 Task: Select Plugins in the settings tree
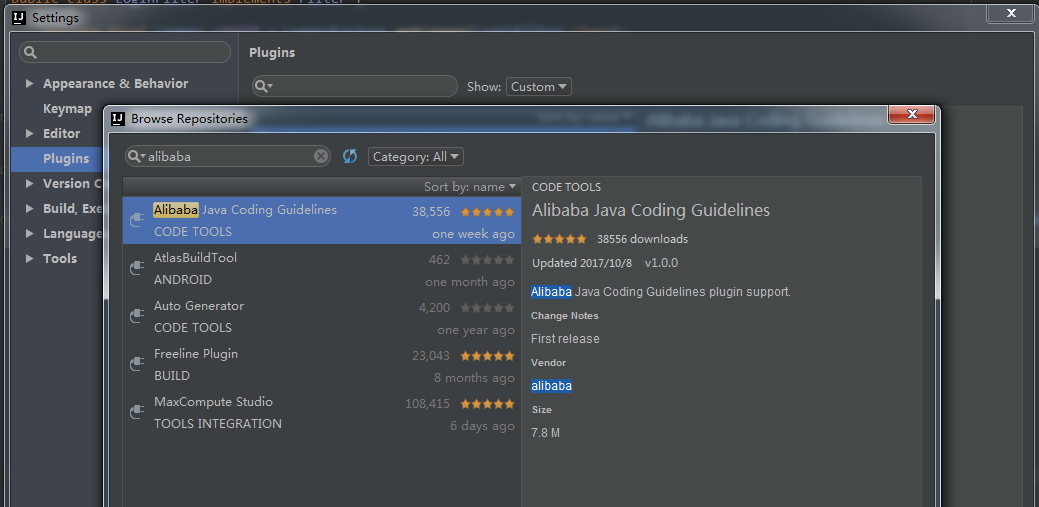66,158
